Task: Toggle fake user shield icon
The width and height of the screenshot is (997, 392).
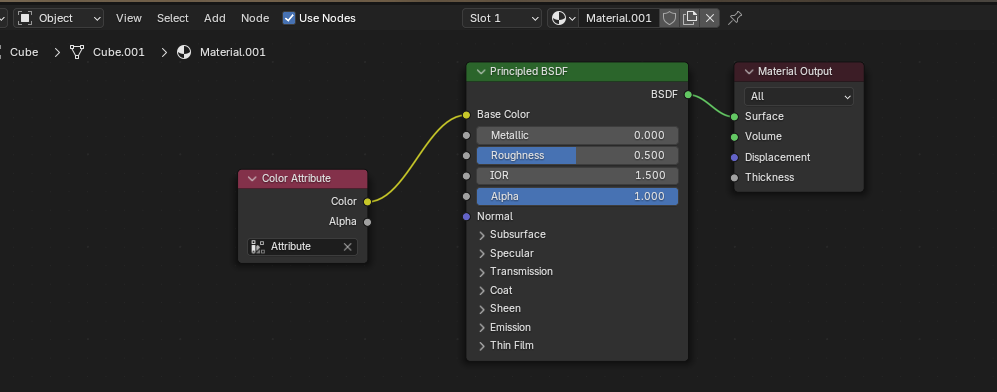Action: 670,18
